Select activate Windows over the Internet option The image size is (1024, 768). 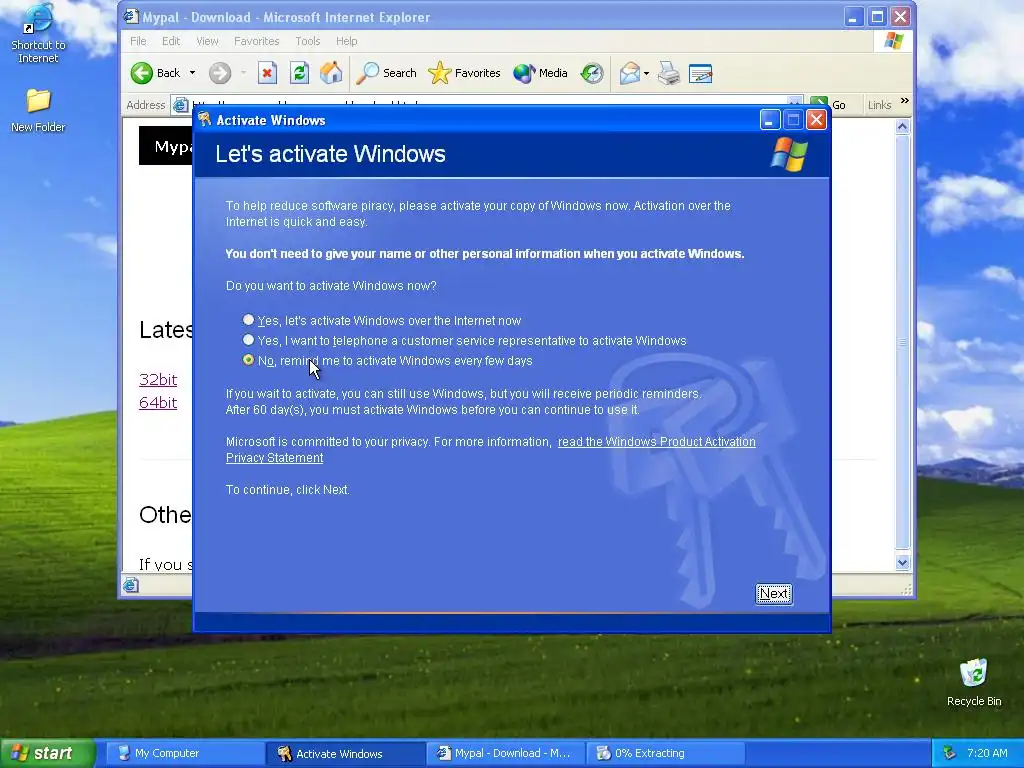tap(248, 320)
